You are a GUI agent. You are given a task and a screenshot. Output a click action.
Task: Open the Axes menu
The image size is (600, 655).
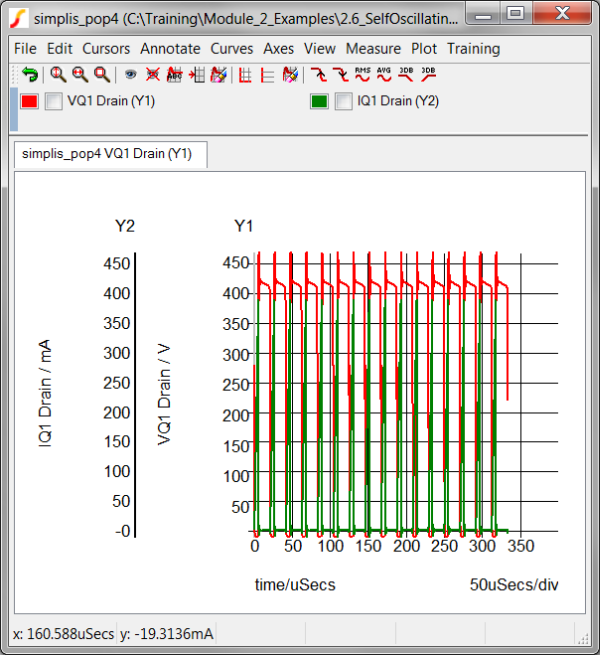tap(279, 48)
